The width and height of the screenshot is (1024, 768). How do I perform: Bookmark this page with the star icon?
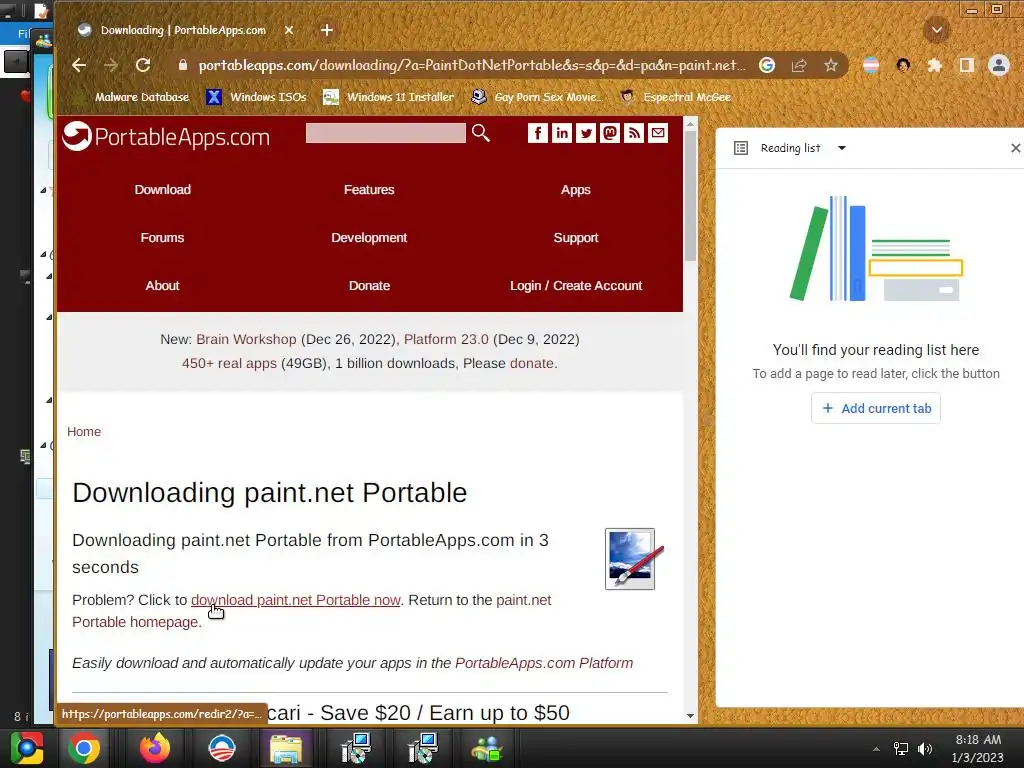tap(831, 65)
